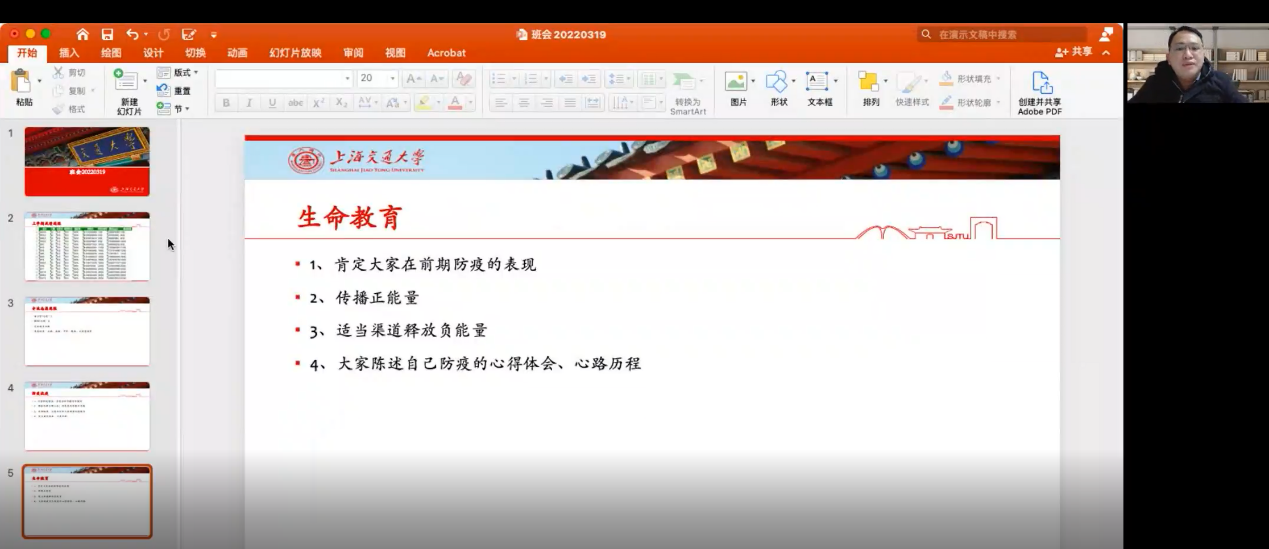This screenshot has width=1269, height=549.
Task: Click the Paste (粘贴) clipboard icon
Action: (x=21, y=82)
